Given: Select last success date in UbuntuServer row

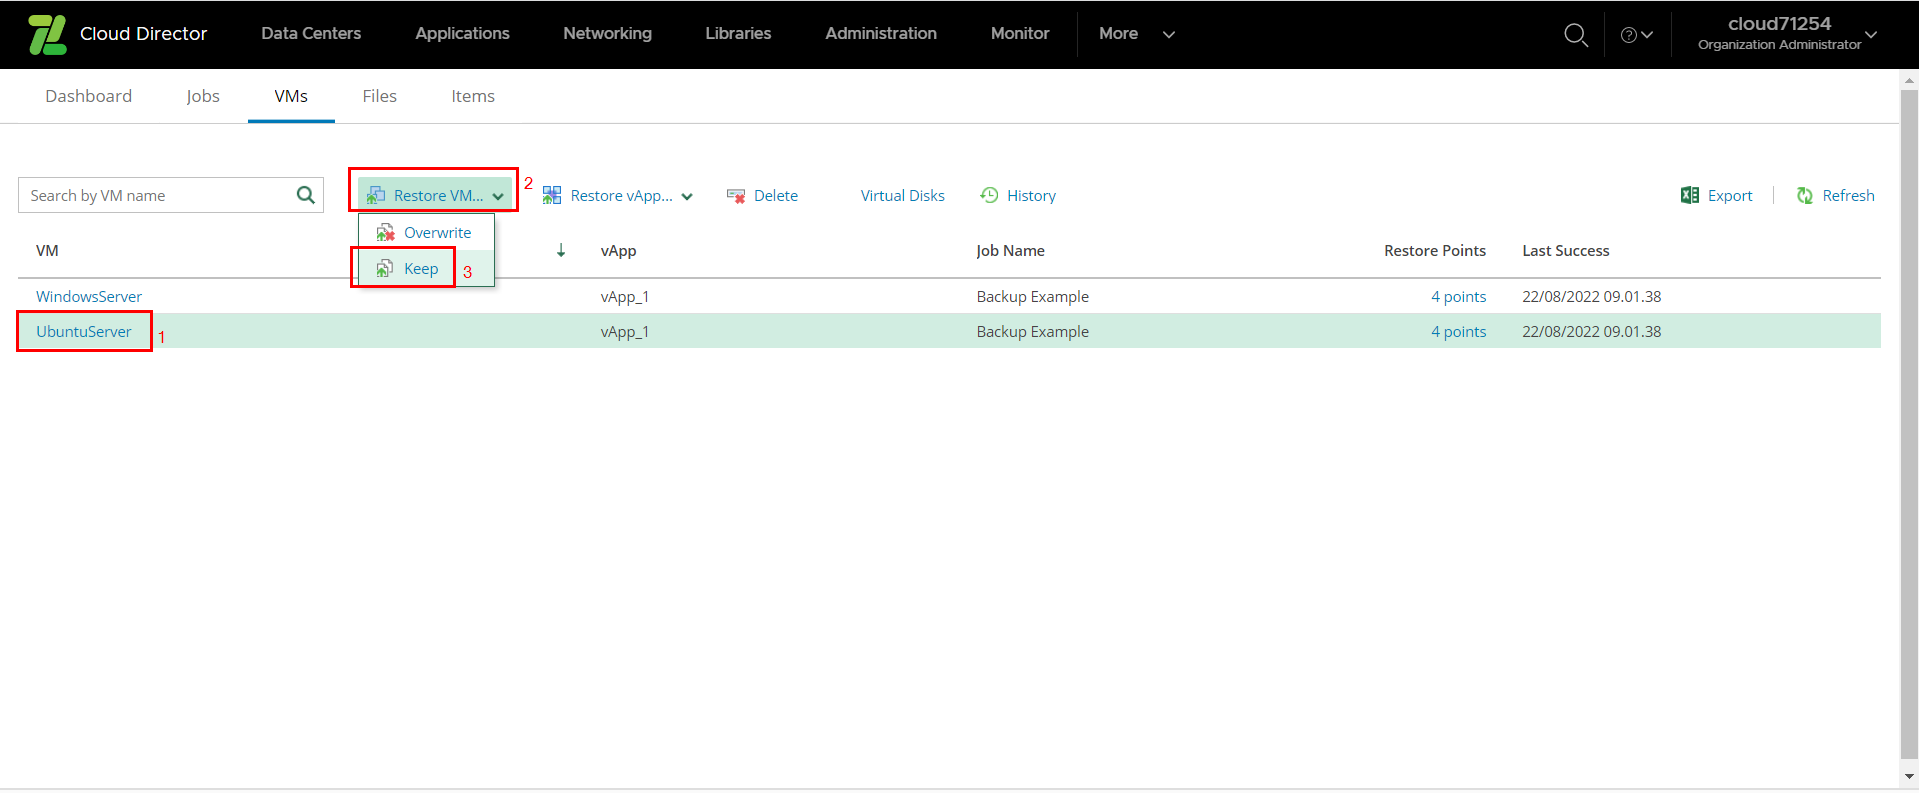Looking at the screenshot, I should pos(1592,332).
